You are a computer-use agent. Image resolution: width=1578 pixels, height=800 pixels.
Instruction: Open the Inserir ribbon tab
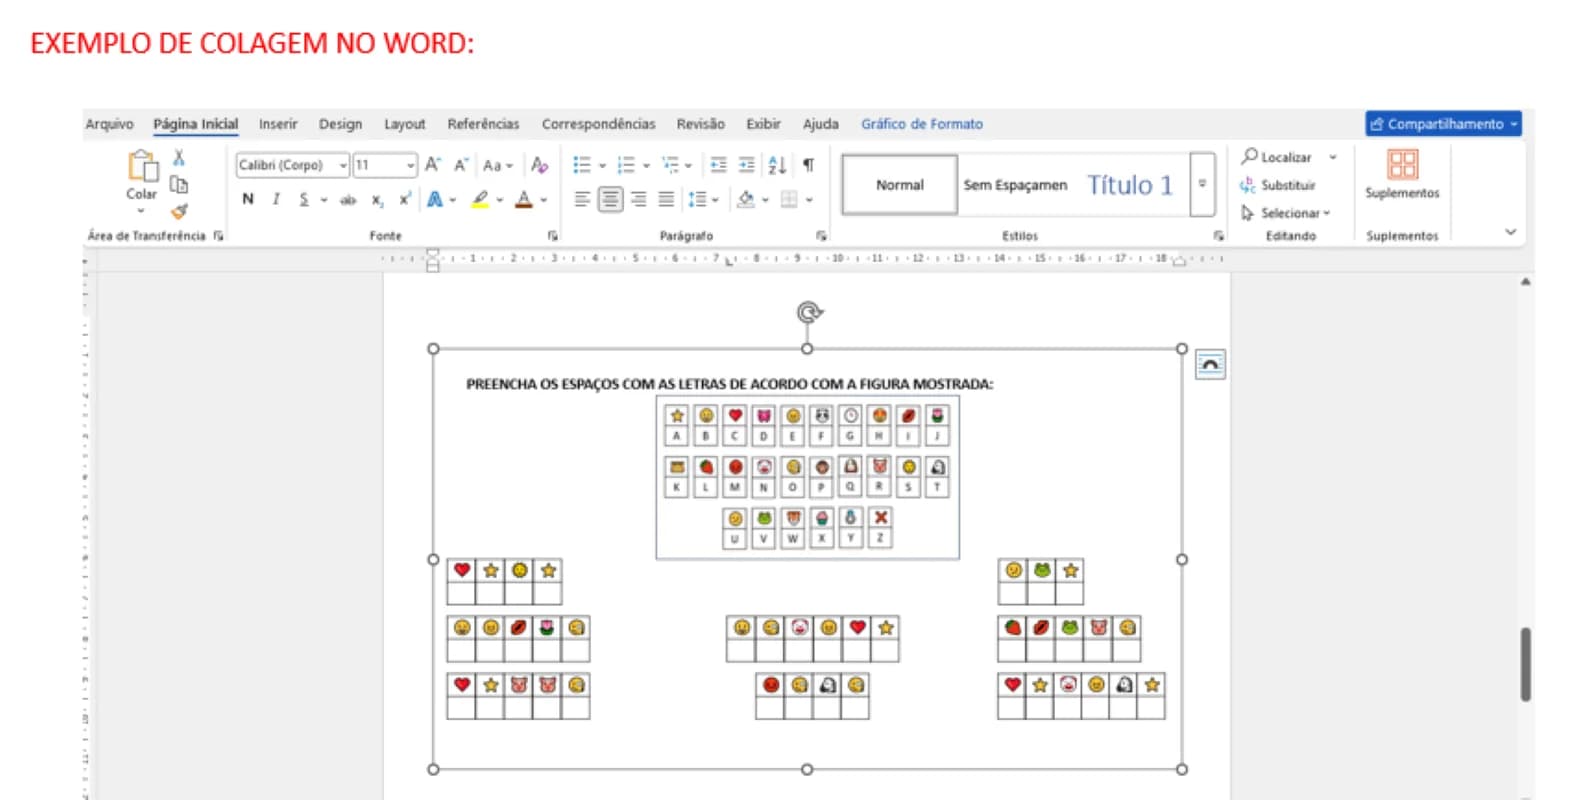(x=278, y=124)
